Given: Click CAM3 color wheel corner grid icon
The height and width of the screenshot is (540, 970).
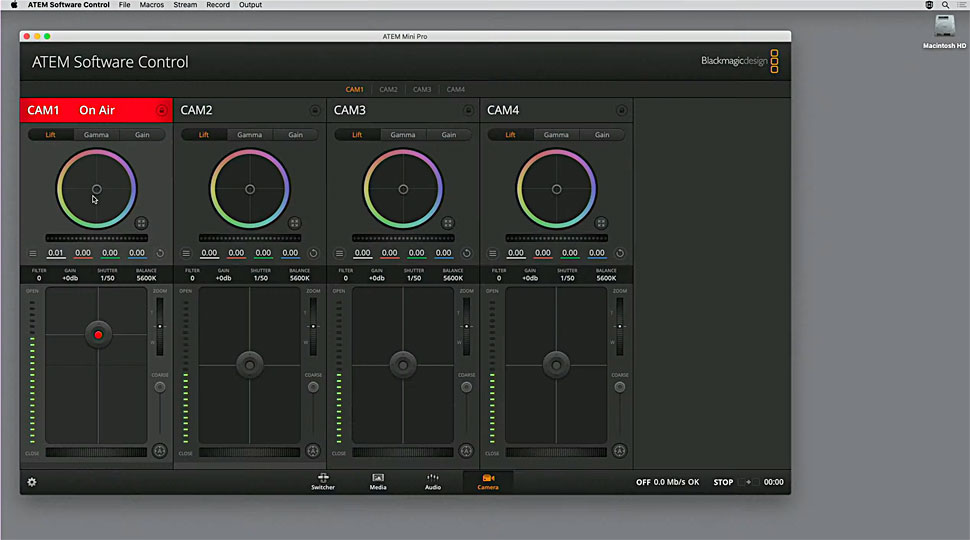Looking at the screenshot, I should coord(448,223).
